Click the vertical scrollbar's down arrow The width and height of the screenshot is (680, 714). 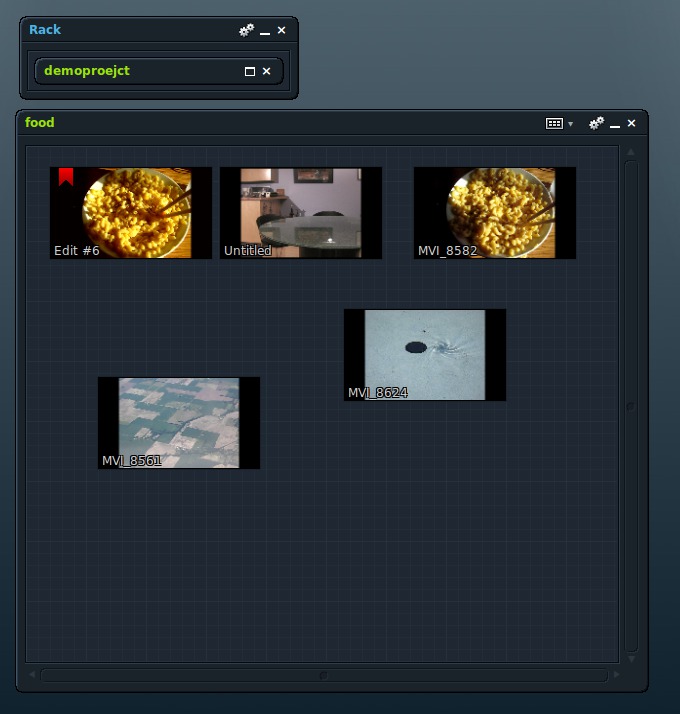tap(630, 659)
